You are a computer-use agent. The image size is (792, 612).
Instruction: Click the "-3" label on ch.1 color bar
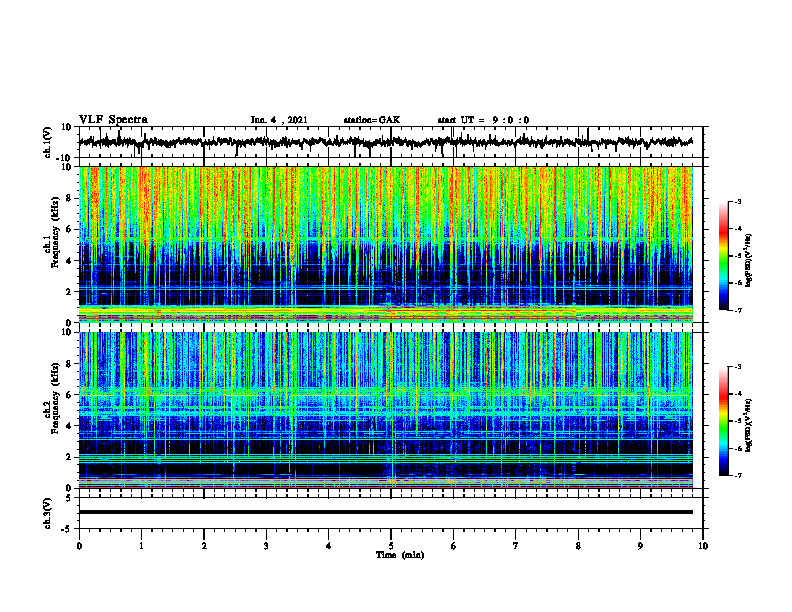click(738, 201)
